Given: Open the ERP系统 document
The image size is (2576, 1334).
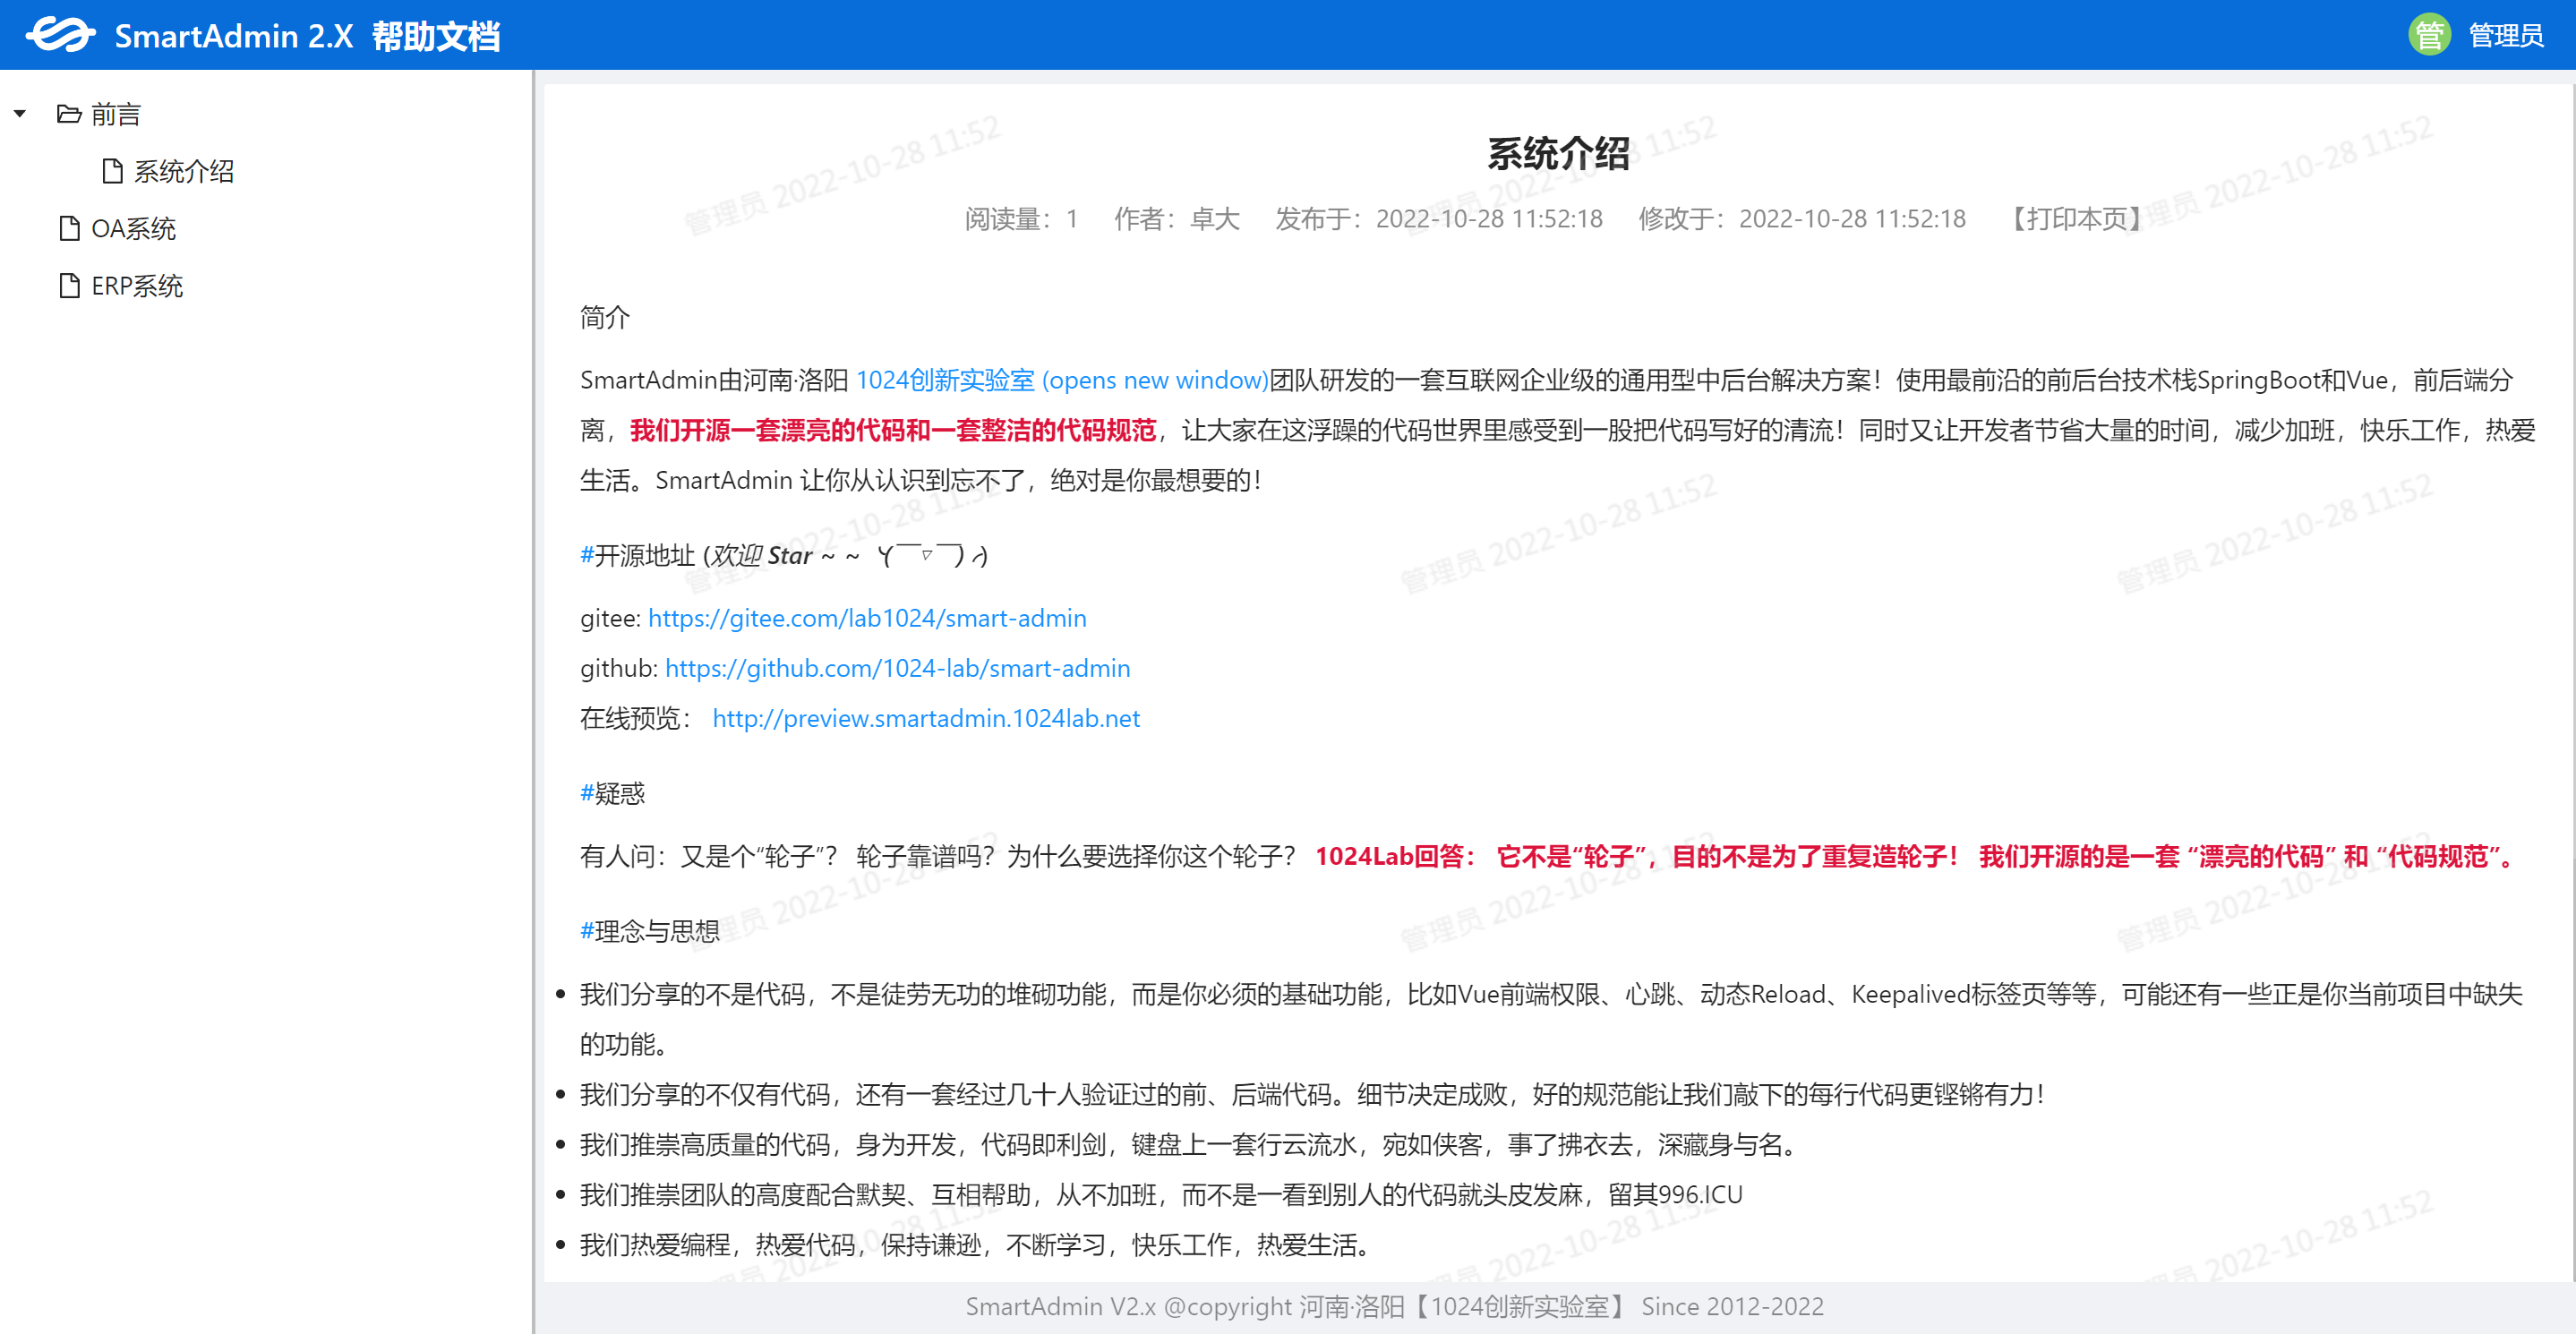Looking at the screenshot, I should [x=137, y=286].
